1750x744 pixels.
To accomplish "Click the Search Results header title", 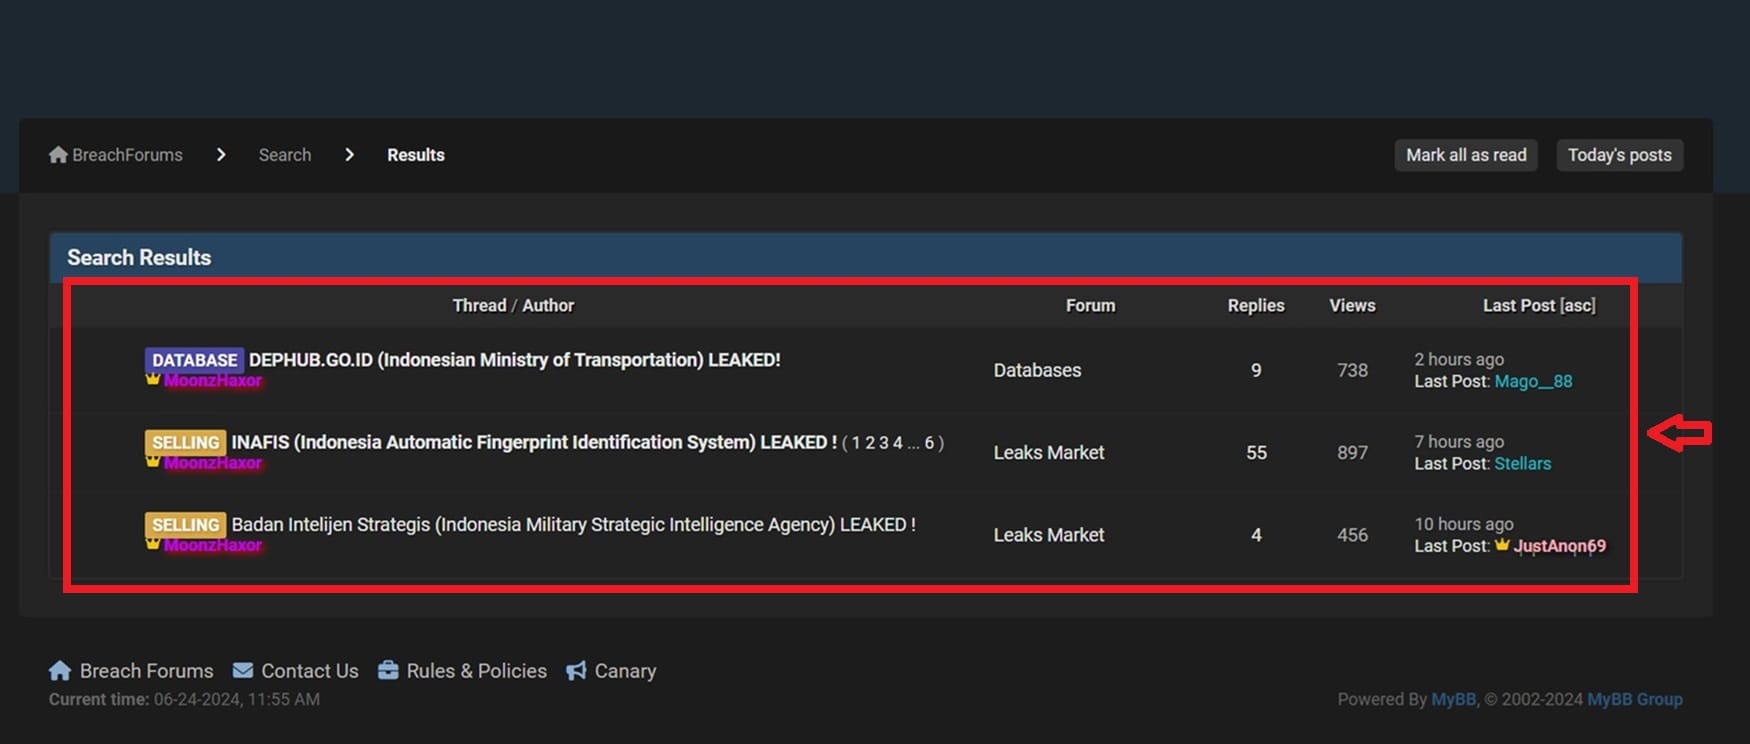I will tap(139, 257).
